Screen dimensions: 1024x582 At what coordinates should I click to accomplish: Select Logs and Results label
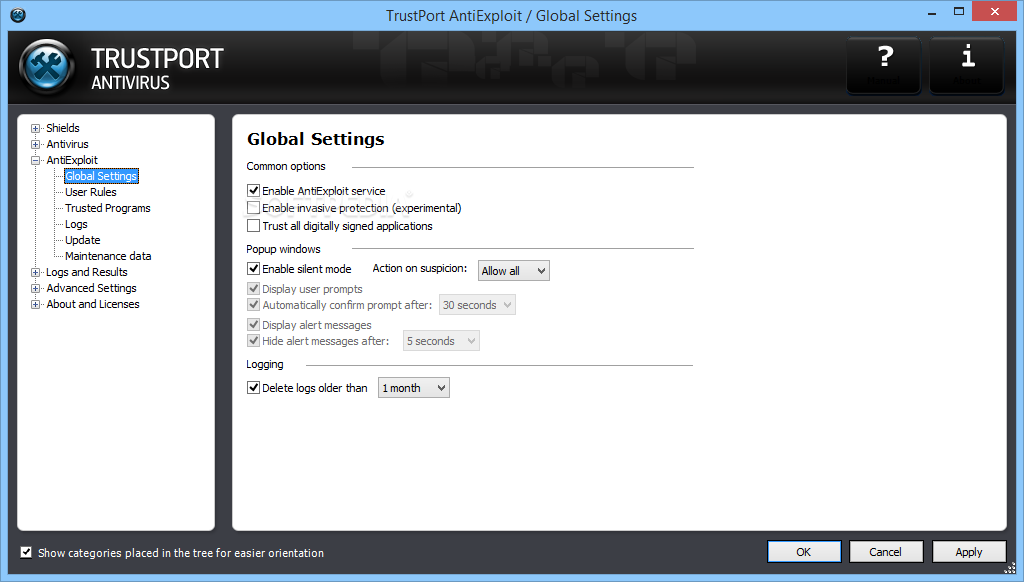(87, 272)
